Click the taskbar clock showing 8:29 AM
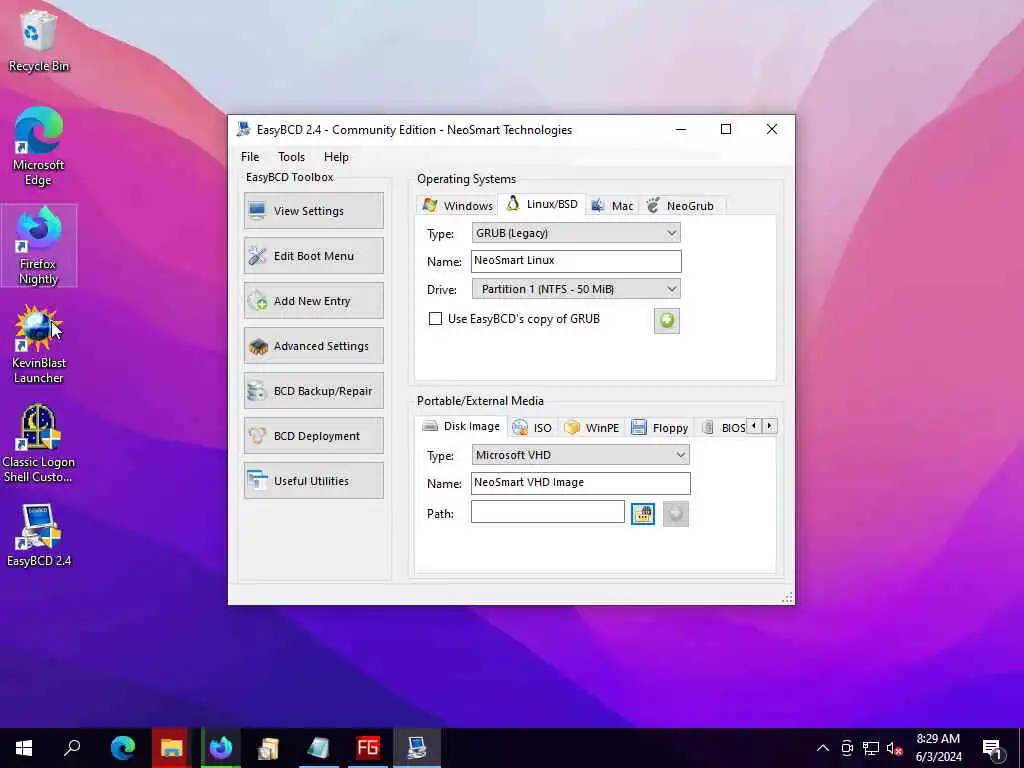 point(938,748)
